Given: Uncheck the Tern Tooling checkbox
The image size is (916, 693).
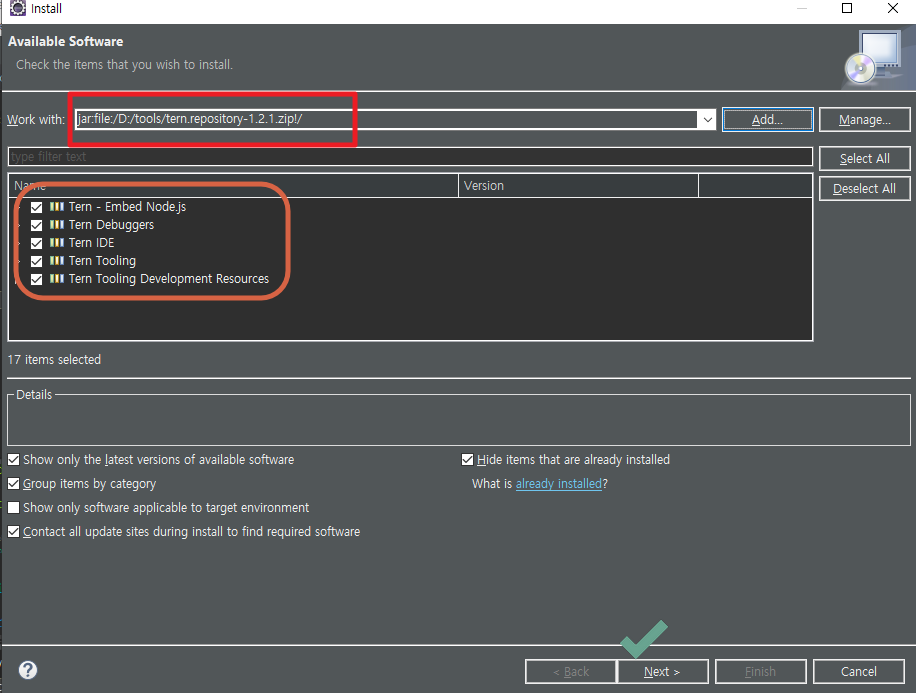Looking at the screenshot, I should click(x=36, y=261).
